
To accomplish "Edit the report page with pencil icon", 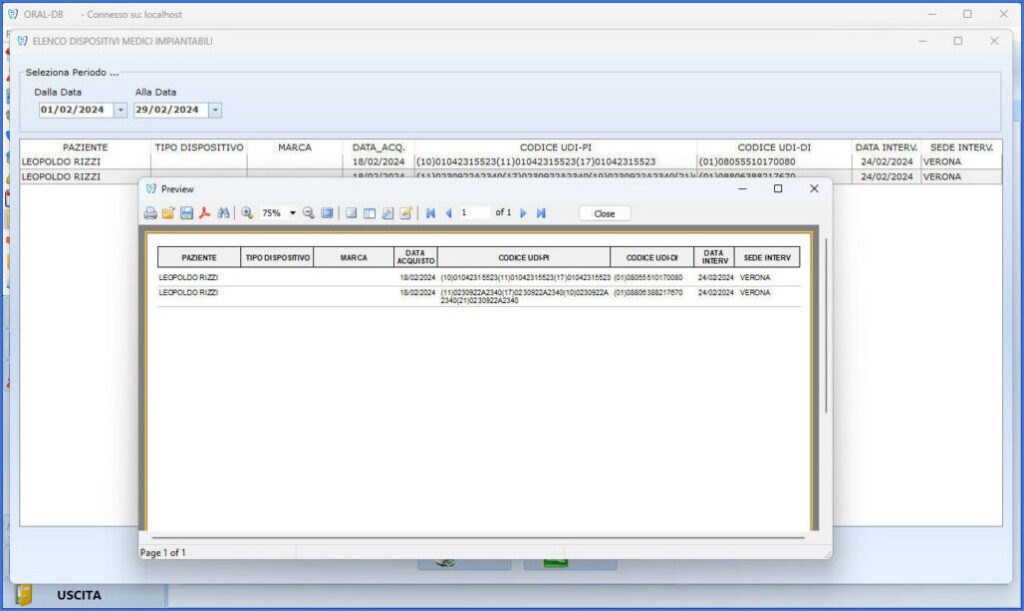I will pyautogui.click(x=406, y=213).
